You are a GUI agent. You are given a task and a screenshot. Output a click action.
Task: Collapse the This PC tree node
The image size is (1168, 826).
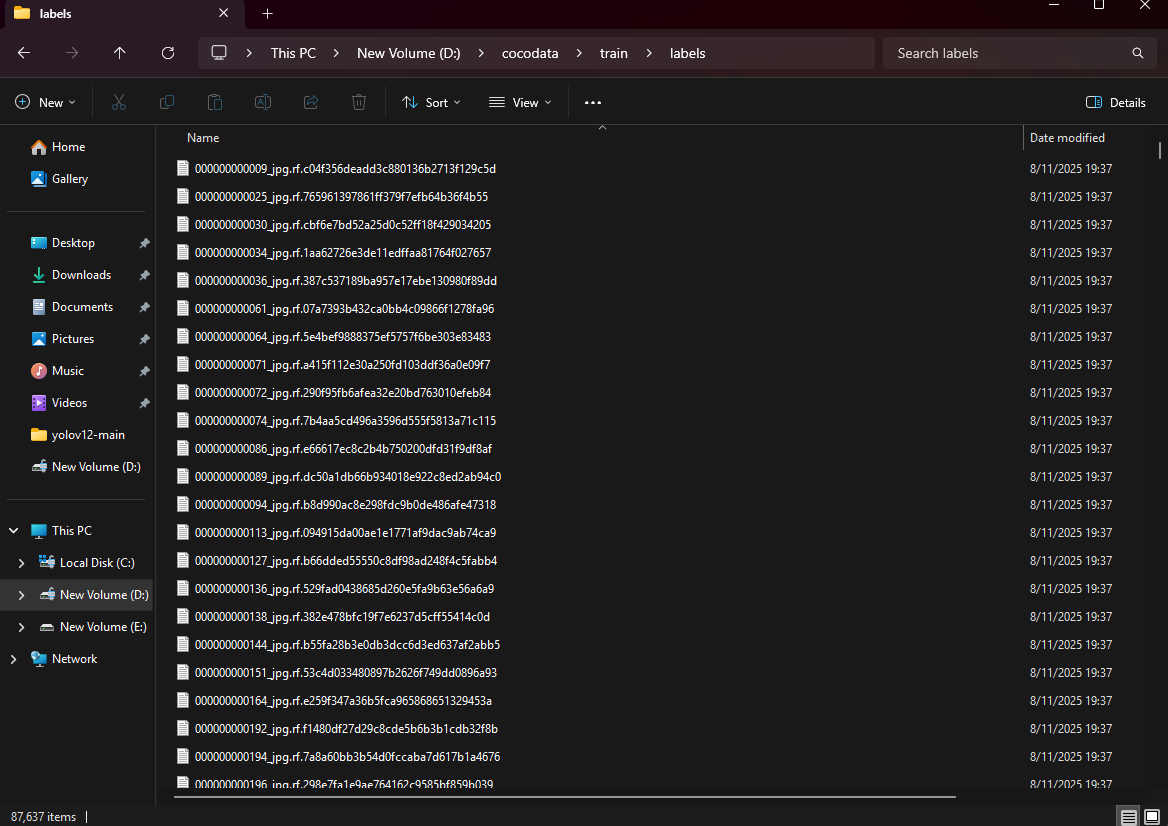(x=13, y=531)
